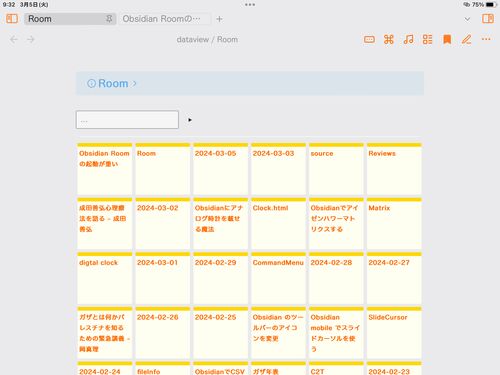Focus the search input field
This screenshot has width=500, height=375.
click(127, 120)
